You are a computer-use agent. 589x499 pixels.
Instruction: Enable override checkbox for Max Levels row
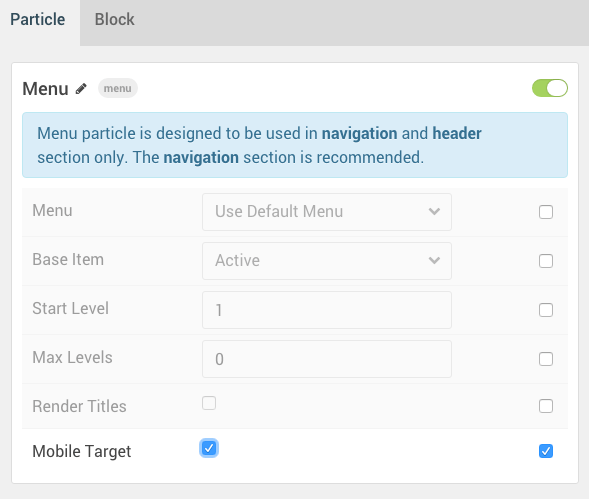click(x=546, y=359)
